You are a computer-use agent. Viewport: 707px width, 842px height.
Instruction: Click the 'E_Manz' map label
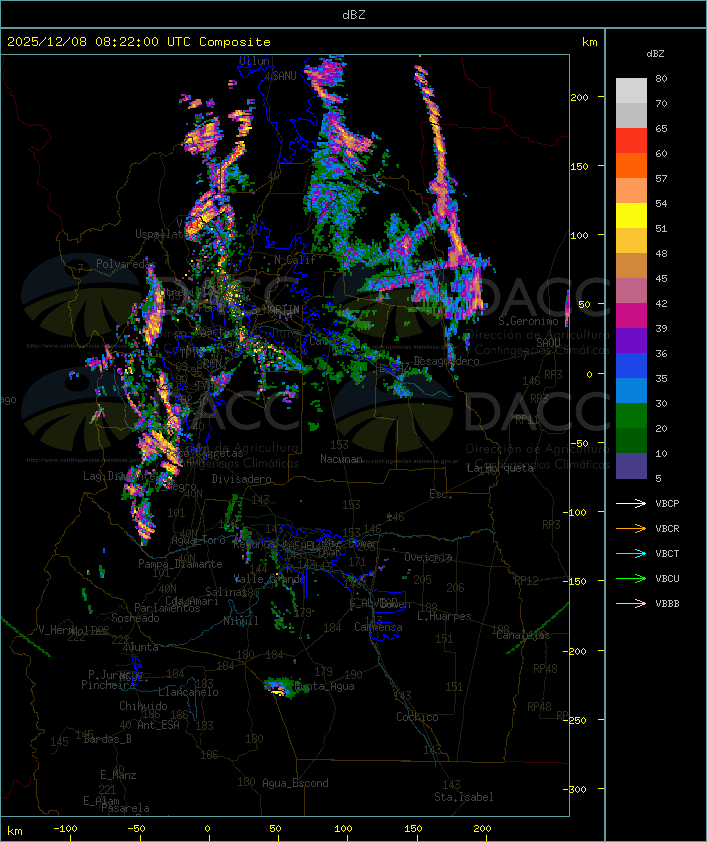[x=118, y=775]
